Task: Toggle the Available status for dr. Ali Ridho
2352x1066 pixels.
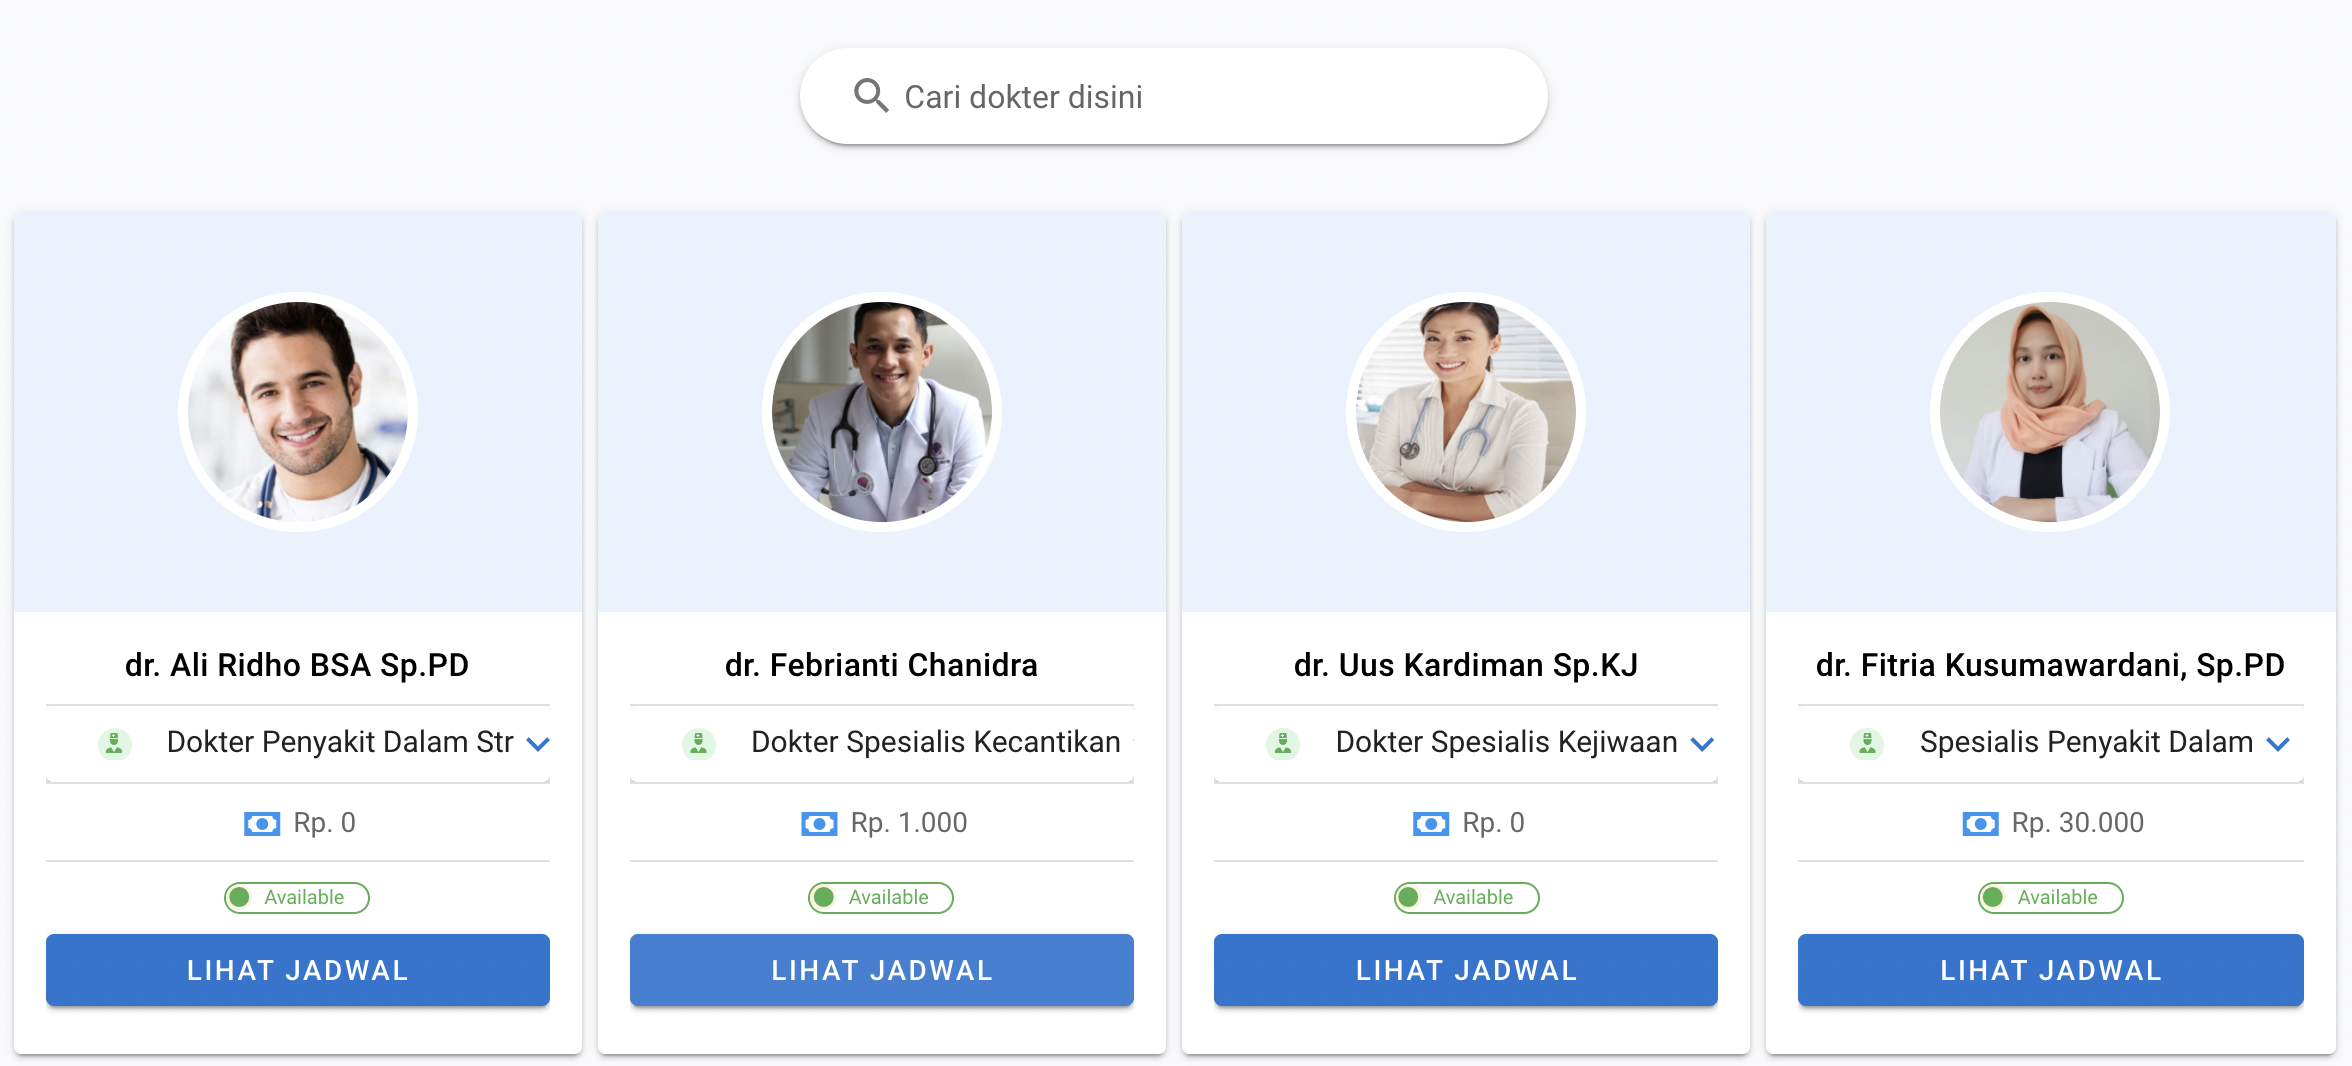Action: click(296, 897)
